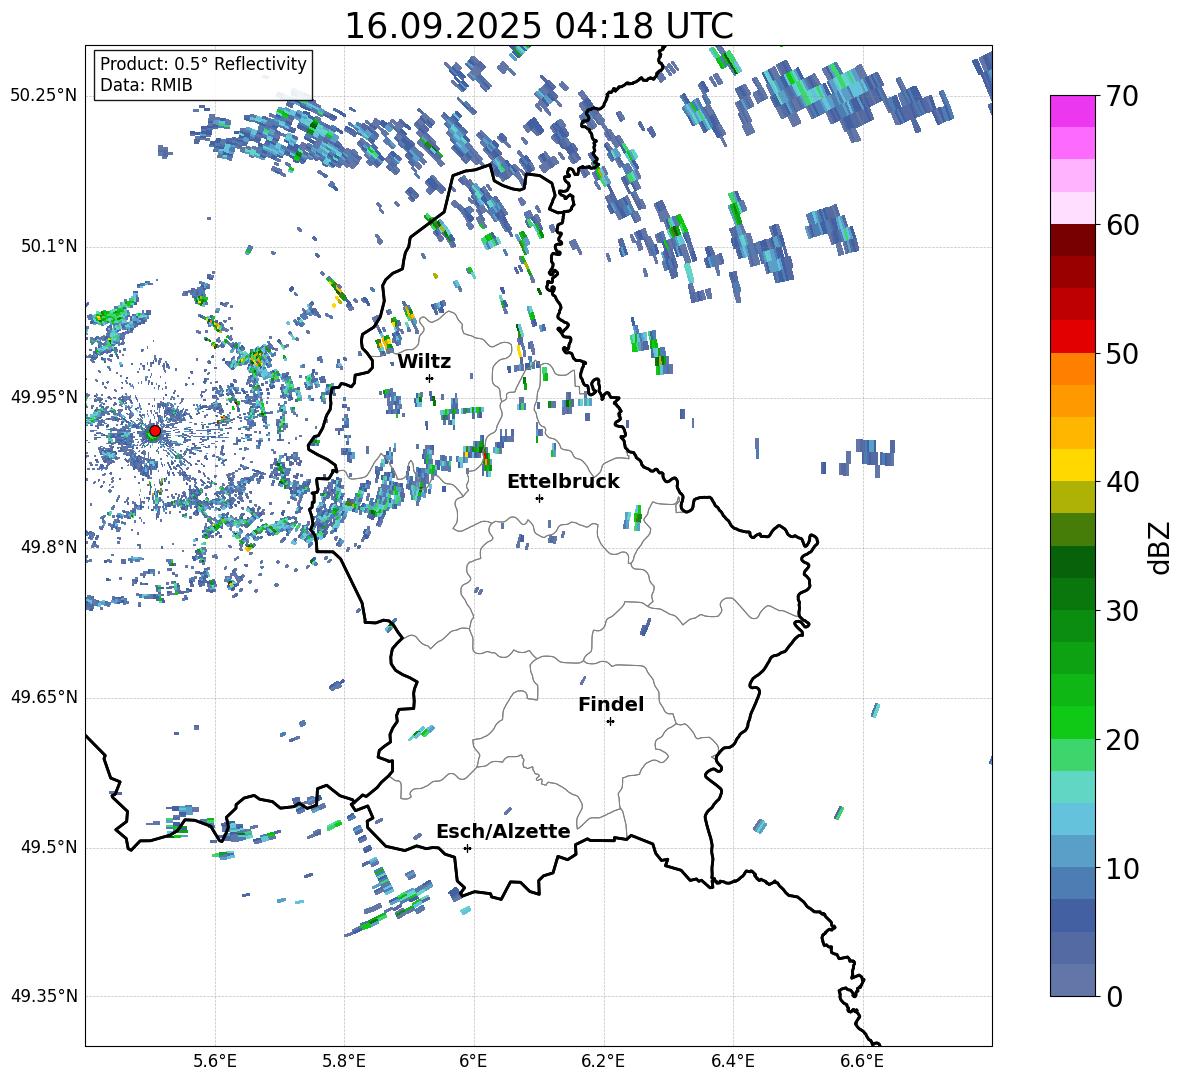Viewport: 1184px width, 1081px height.
Task: Click the 5.6°E longitude label
Action: (x=215, y=1061)
